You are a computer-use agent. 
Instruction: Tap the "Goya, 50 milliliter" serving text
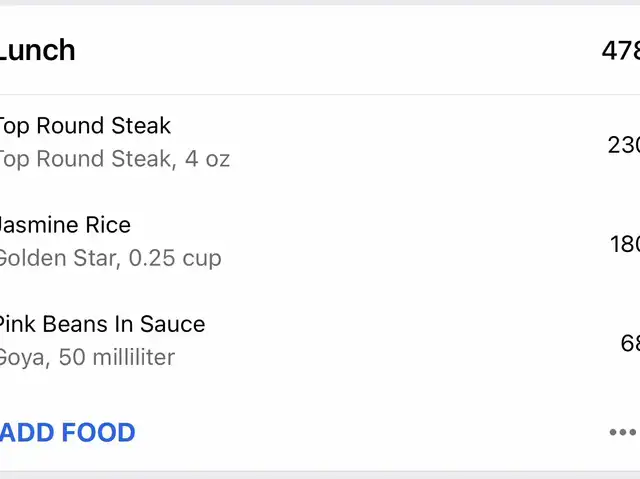(x=86, y=357)
